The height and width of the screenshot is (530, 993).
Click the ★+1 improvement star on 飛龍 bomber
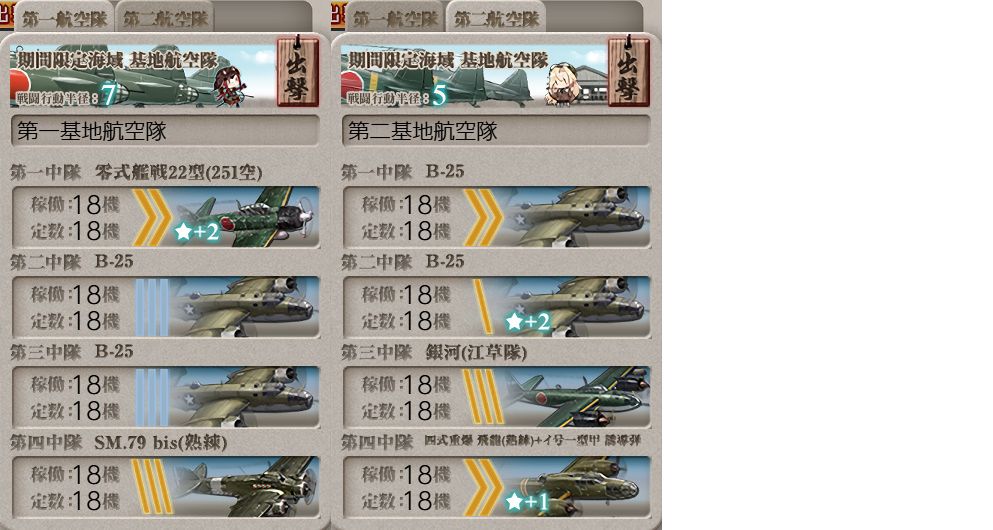(x=527, y=502)
